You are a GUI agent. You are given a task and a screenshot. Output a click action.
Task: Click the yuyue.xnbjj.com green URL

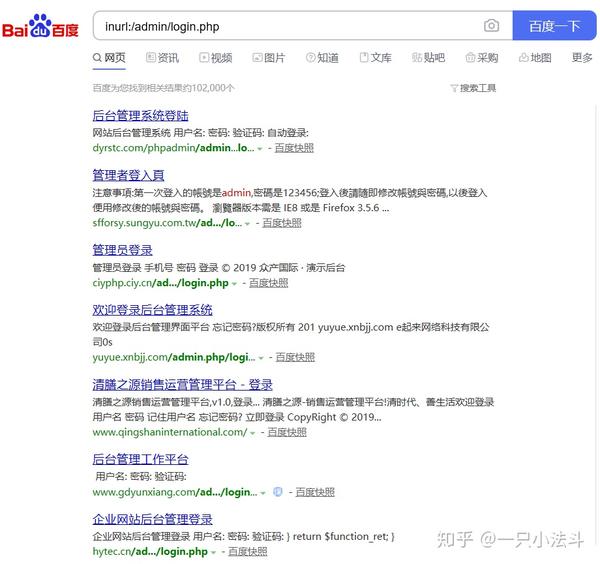tap(174, 357)
